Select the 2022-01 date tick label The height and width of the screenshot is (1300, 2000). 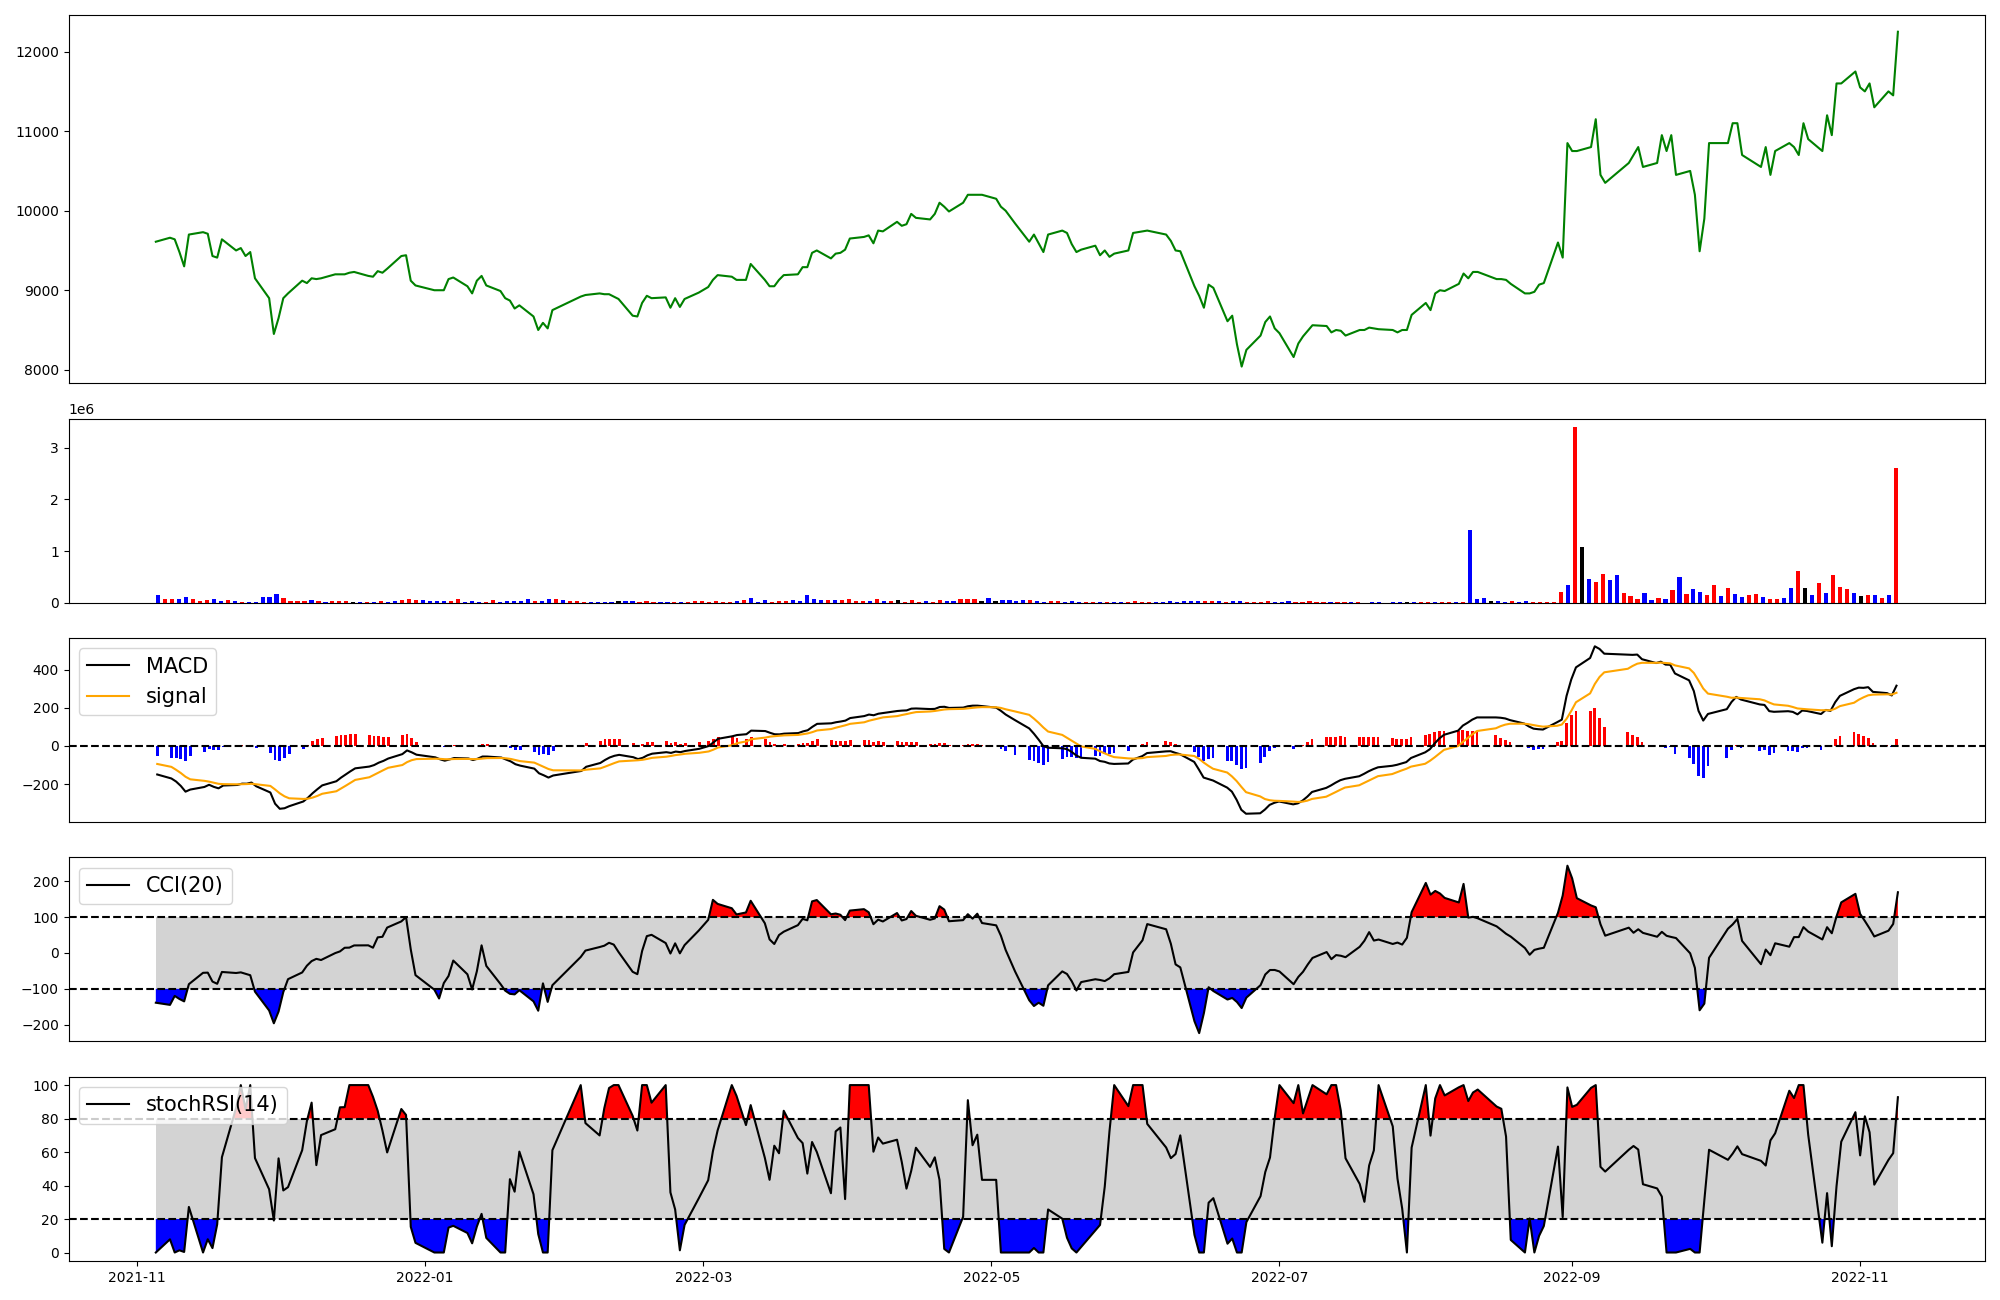425,1277
